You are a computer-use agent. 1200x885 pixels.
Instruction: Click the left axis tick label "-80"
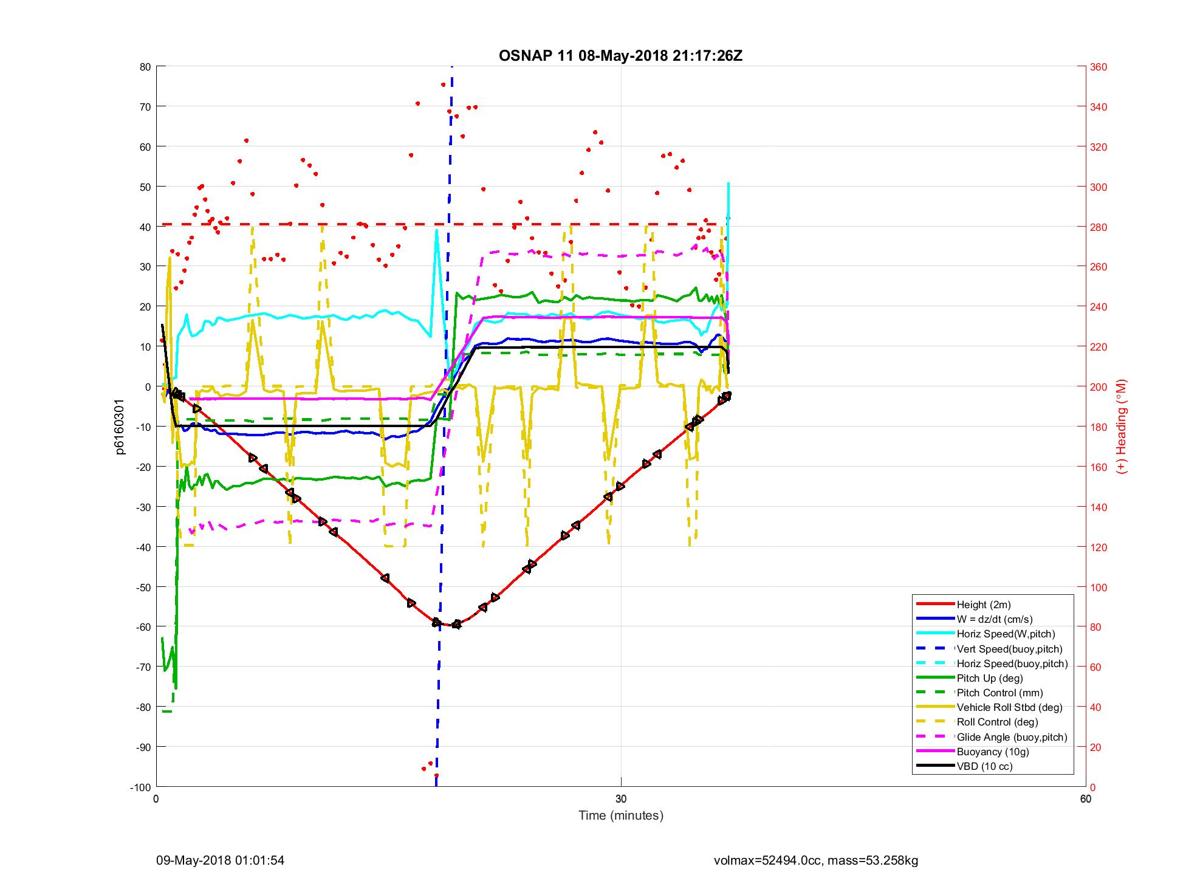(142, 707)
